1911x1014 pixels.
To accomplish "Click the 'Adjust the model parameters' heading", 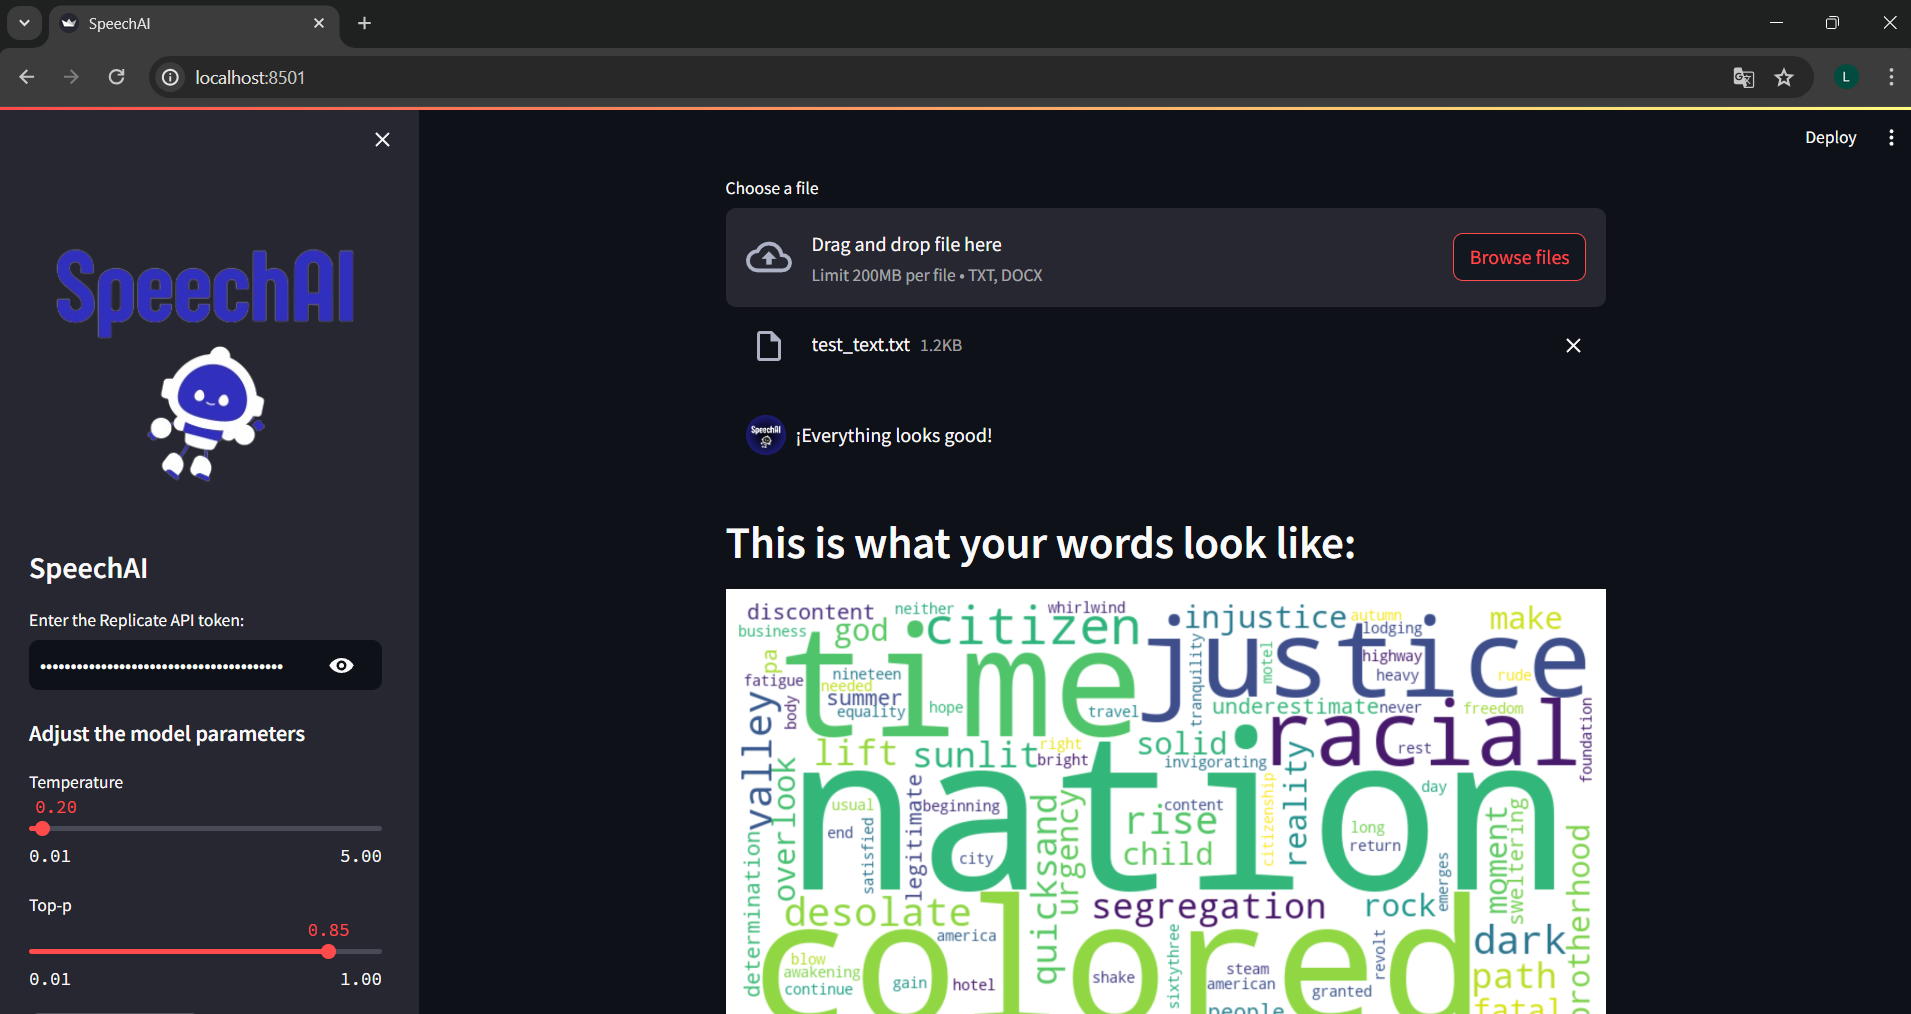I will (x=167, y=734).
